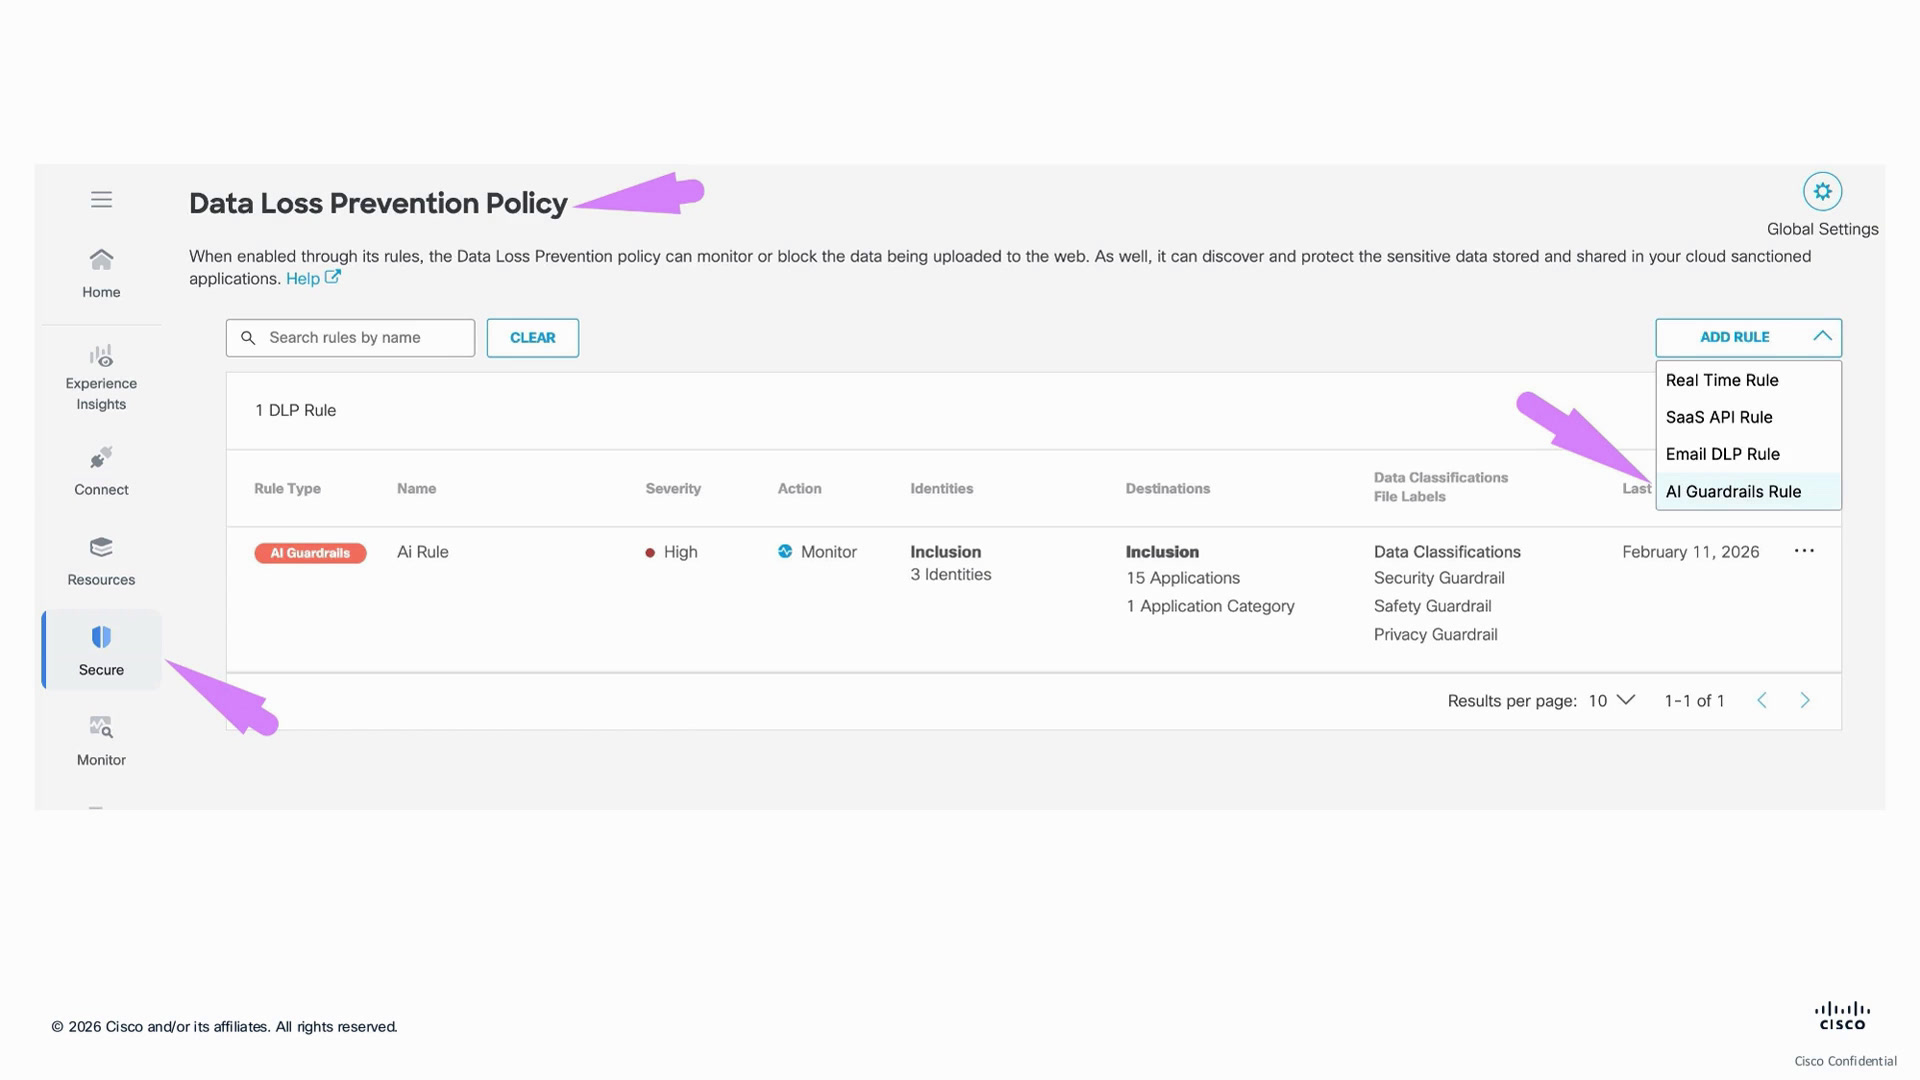
Task: Open the Resources section
Action: click(x=101, y=561)
